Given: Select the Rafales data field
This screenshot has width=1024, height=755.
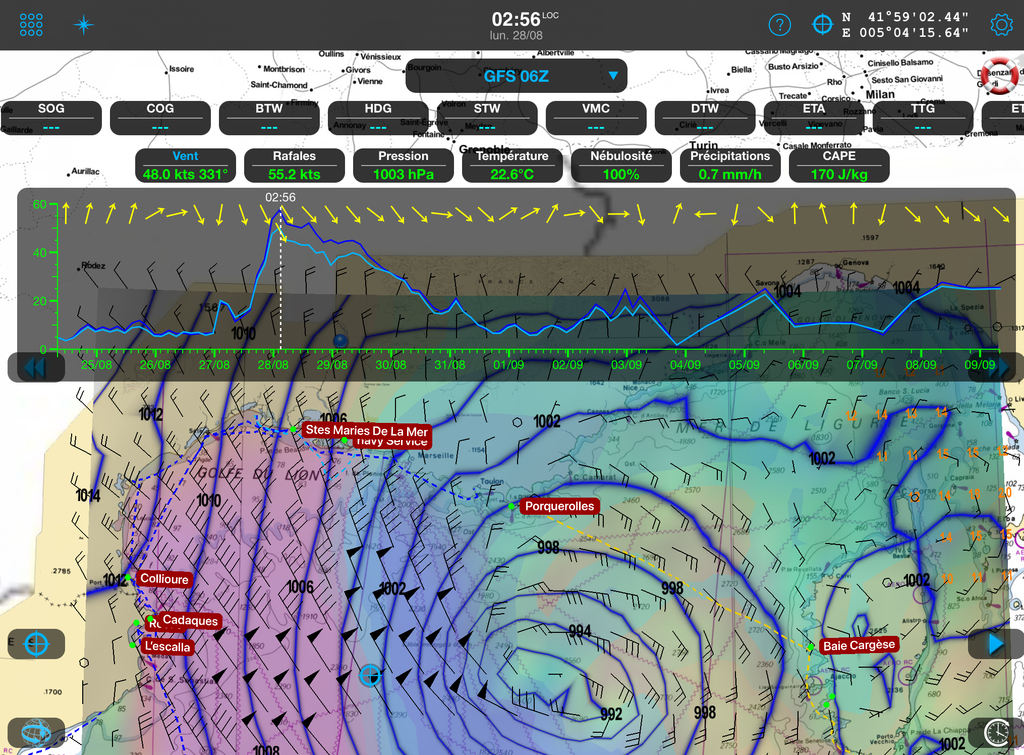Looking at the screenshot, I should (295, 166).
